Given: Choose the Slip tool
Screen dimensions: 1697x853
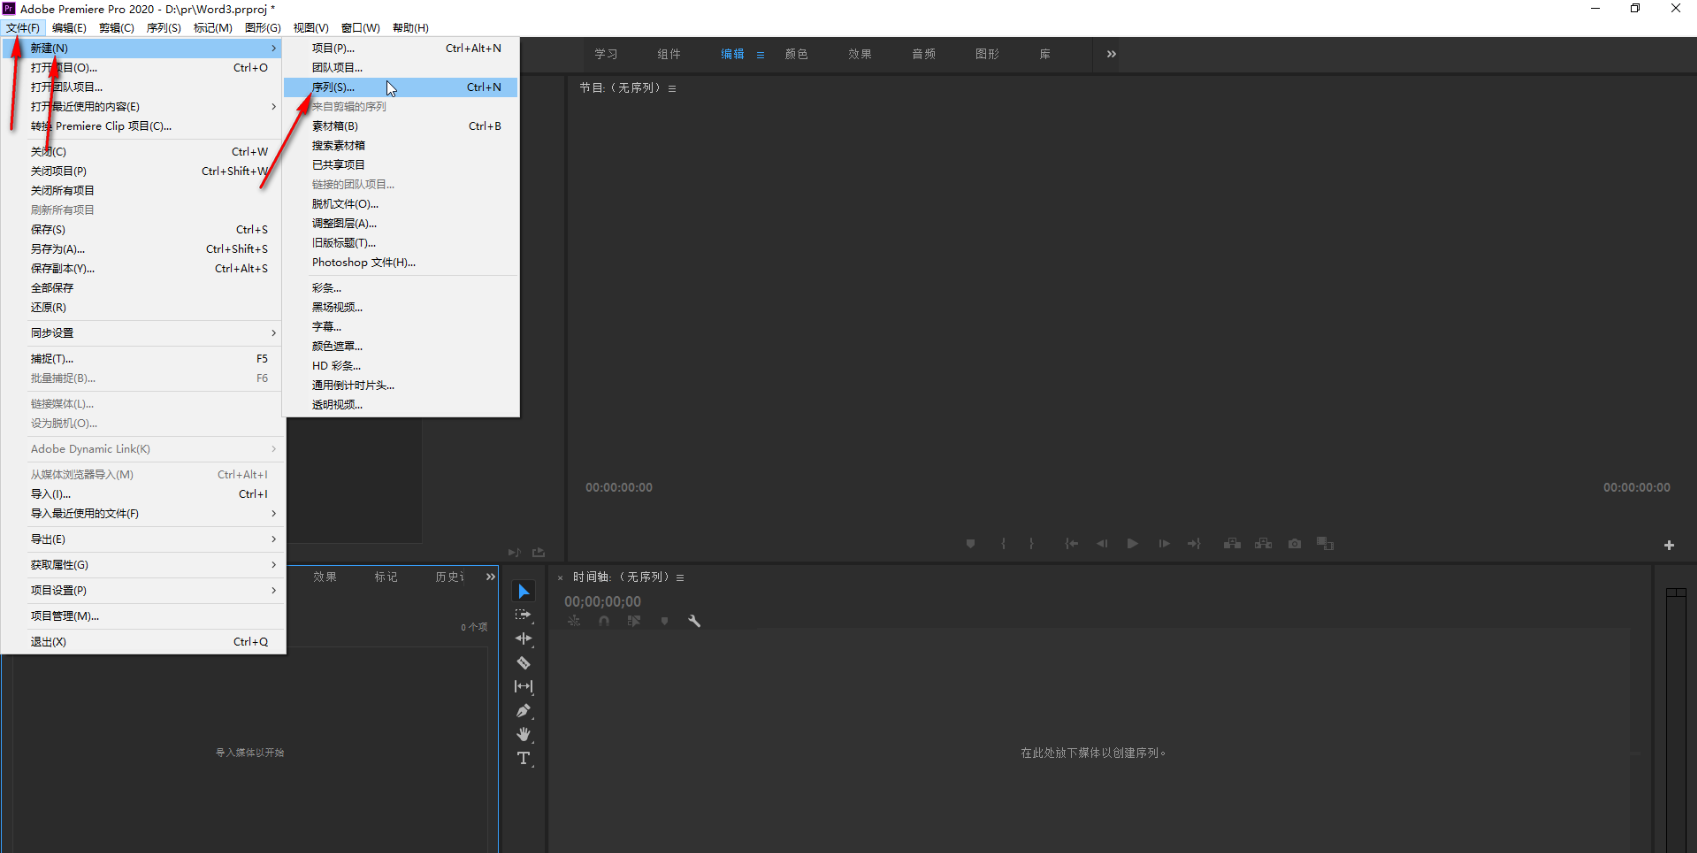Looking at the screenshot, I should coord(523,687).
